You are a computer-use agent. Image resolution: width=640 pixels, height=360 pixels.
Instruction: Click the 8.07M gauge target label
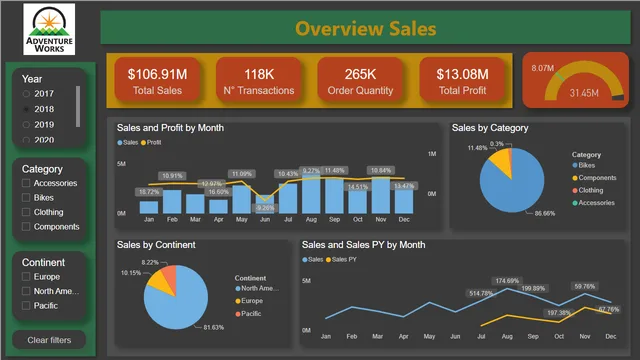[542, 68]
